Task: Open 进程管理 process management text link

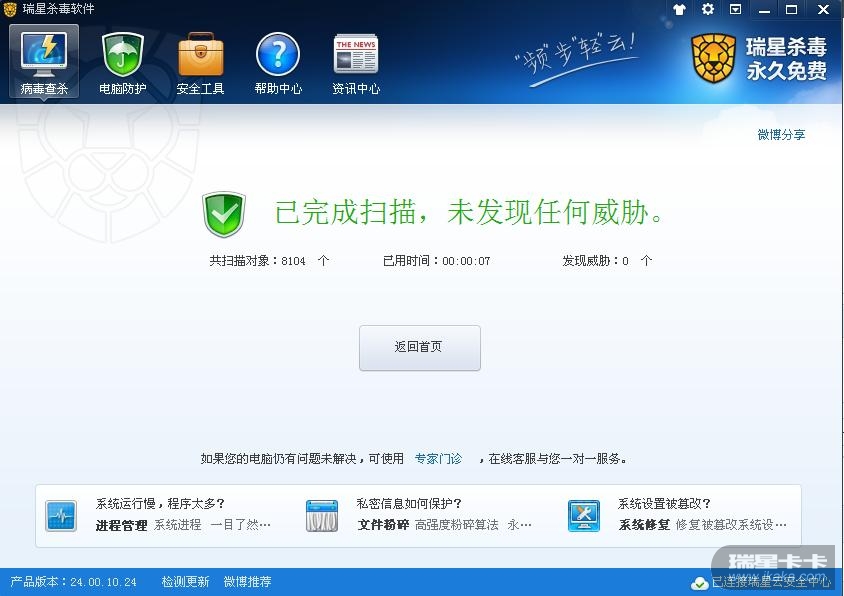Action: (121, 525)
